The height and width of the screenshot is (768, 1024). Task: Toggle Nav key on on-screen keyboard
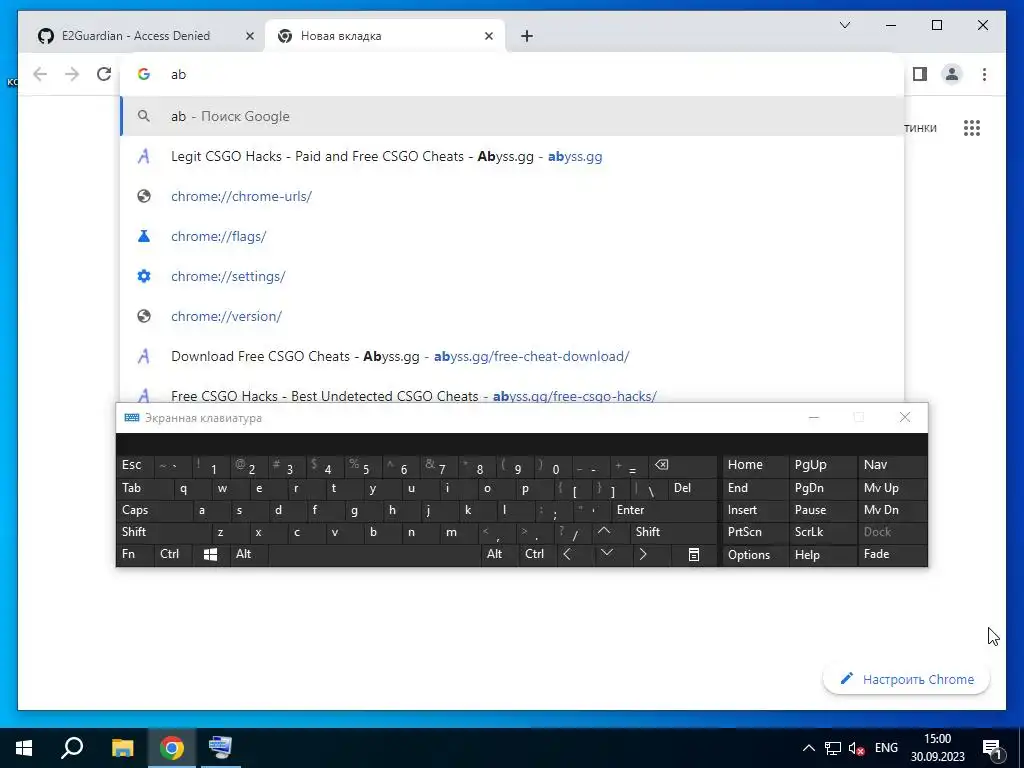click(891, 465)
